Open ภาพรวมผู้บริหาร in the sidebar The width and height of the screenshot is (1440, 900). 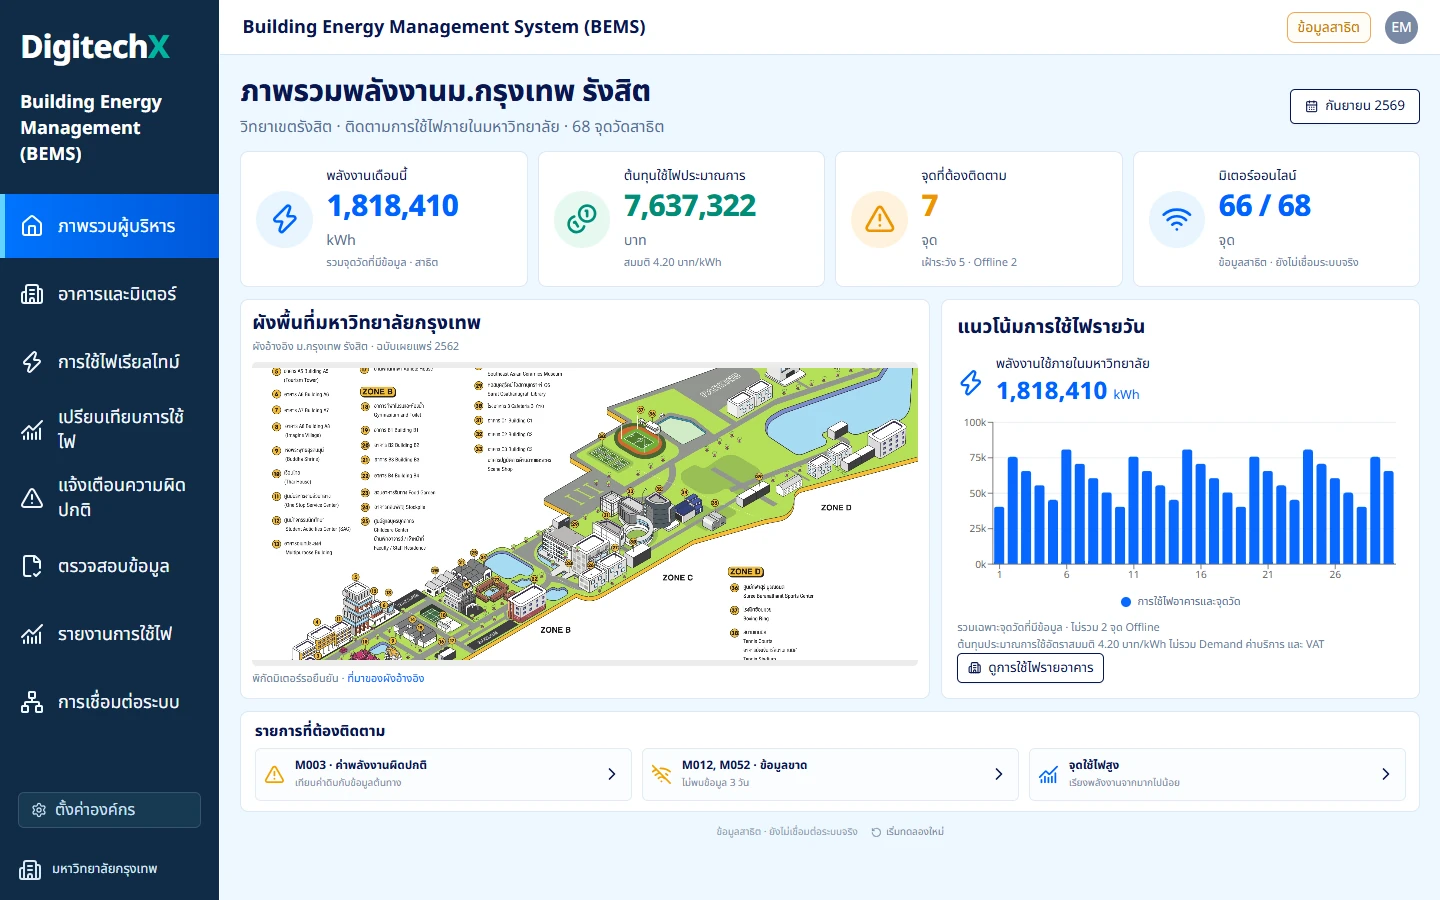point(109,226)
